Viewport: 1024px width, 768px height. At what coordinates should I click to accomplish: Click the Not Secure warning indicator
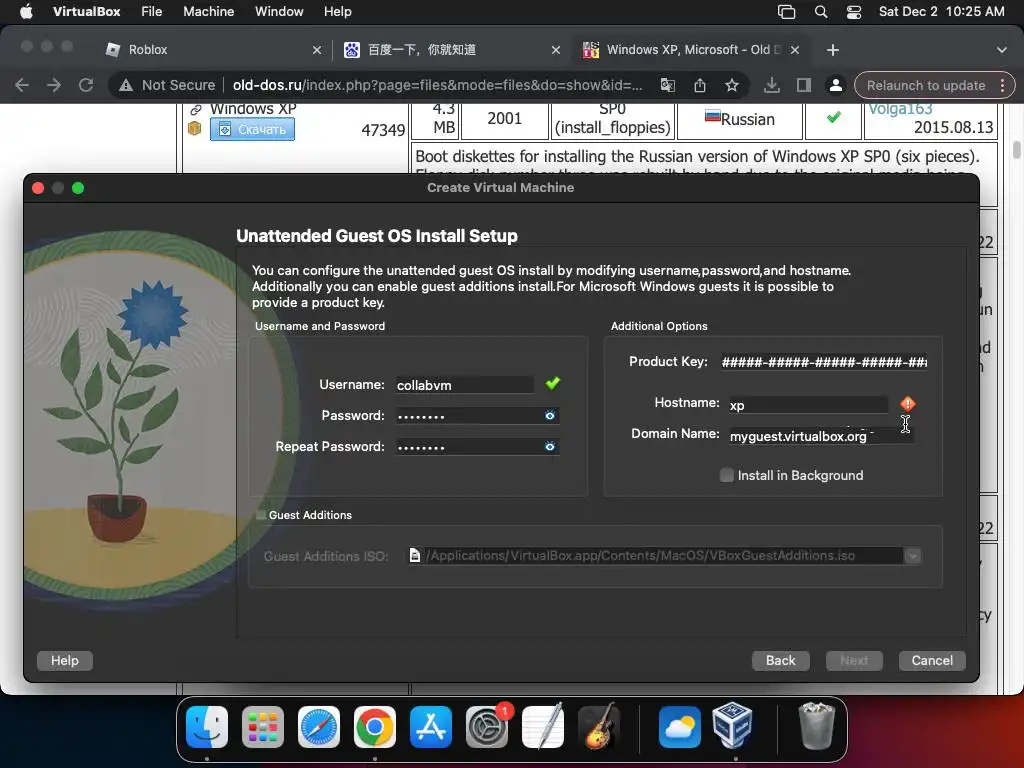pyautogui.click(x=167, y=85)
